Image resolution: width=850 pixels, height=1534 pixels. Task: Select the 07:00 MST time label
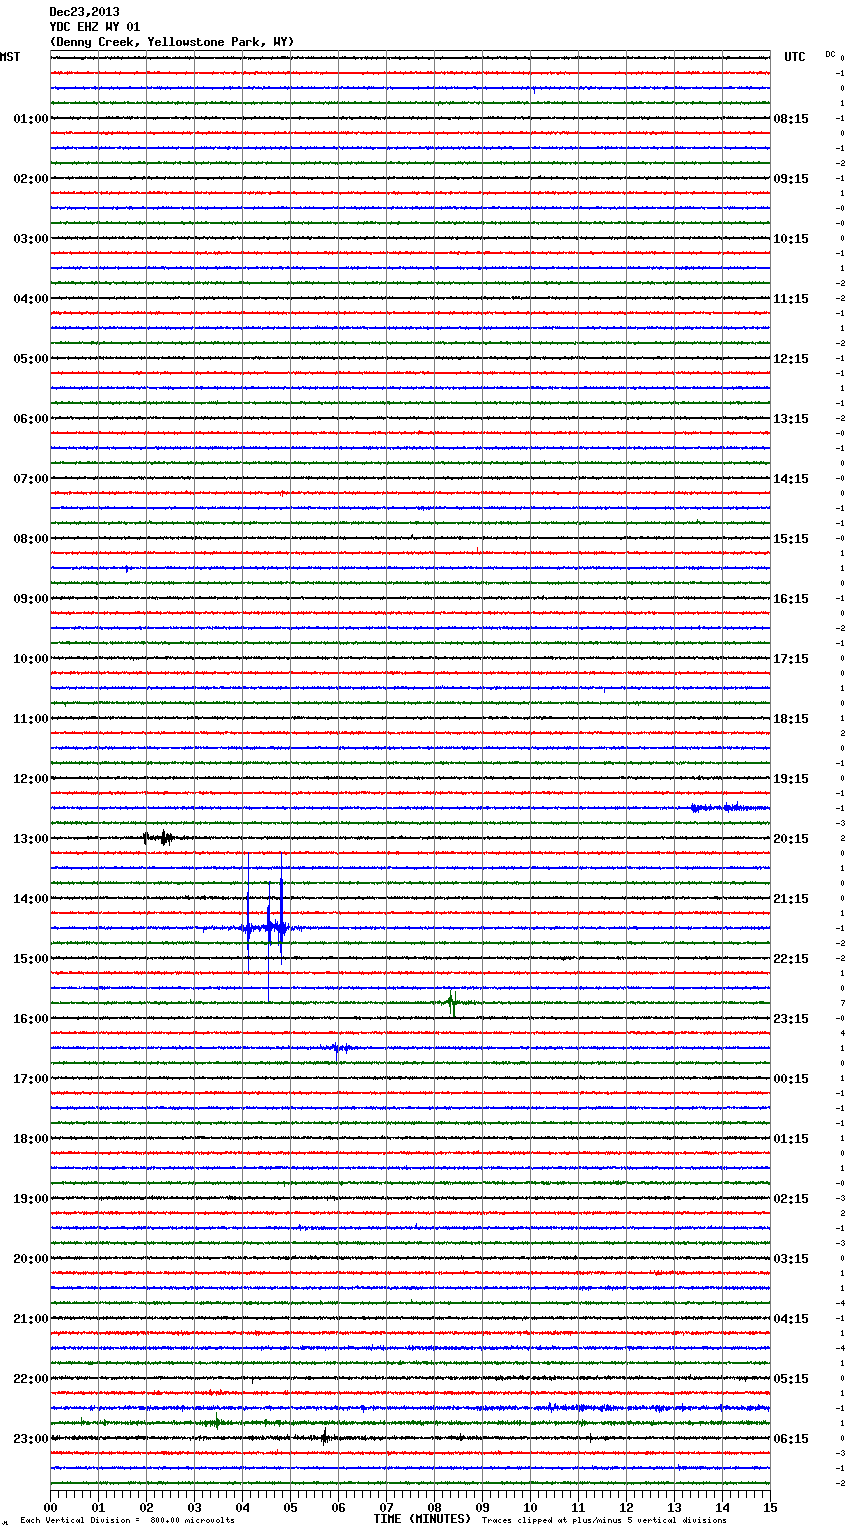(x=30, y=479)
